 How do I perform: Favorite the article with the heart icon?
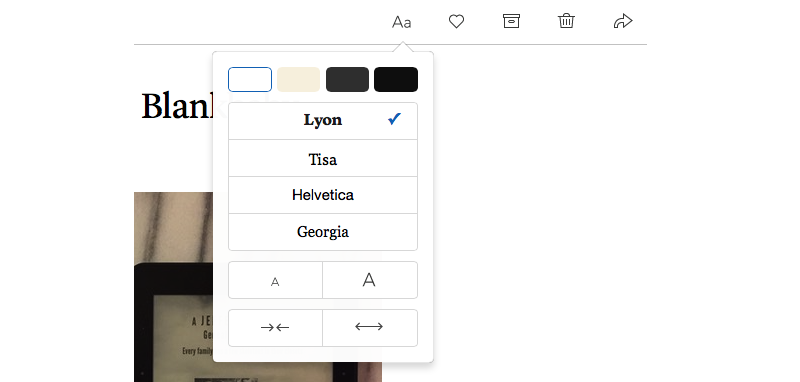point(456,21)
